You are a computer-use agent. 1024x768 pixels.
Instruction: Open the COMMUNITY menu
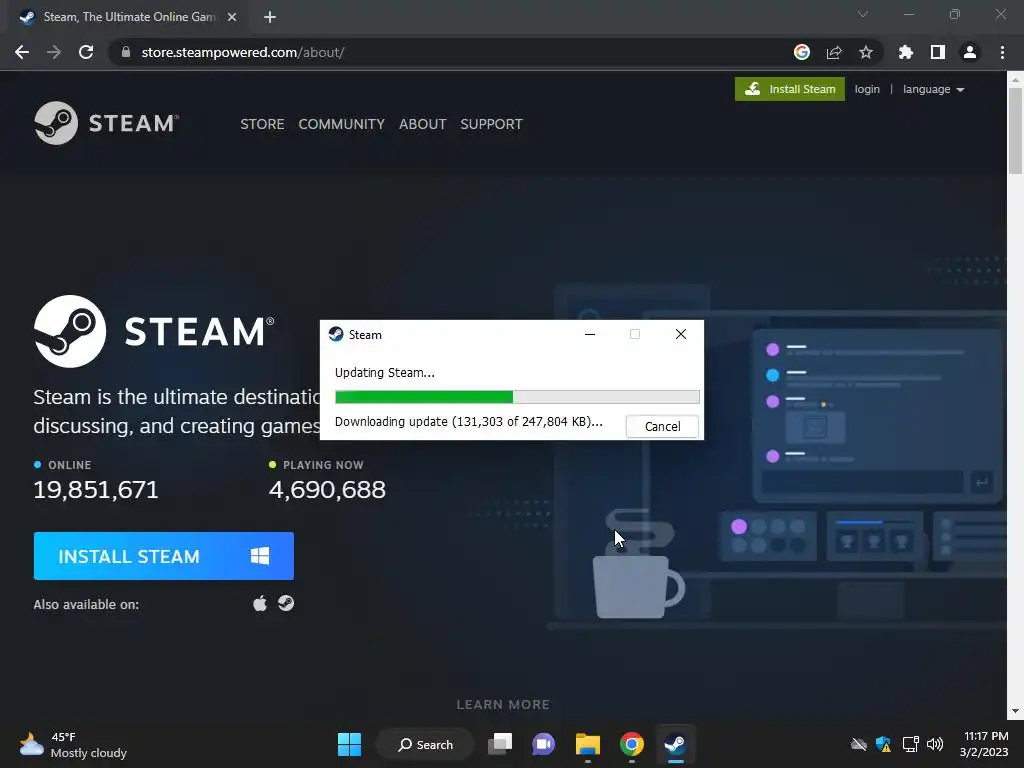point(342,124)
